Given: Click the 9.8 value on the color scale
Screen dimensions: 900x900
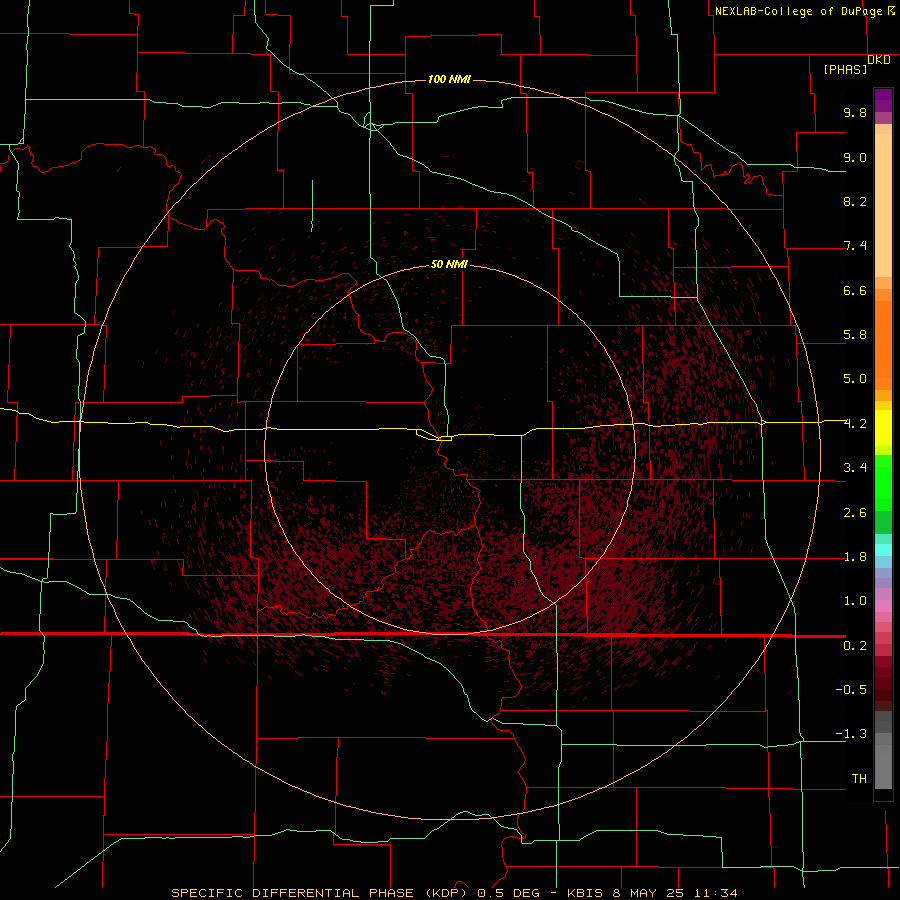Looking at the screenshot, I should click(x=855, y=112).
